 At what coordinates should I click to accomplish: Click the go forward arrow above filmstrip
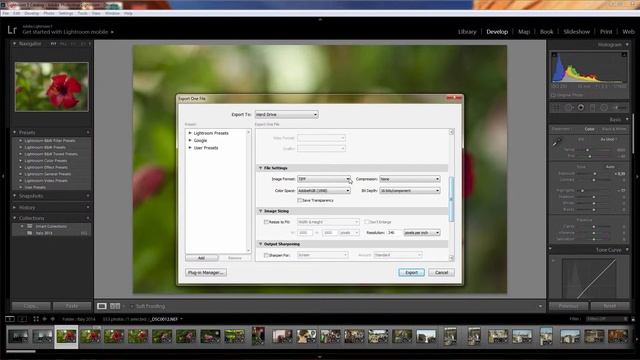pos(52,319)
